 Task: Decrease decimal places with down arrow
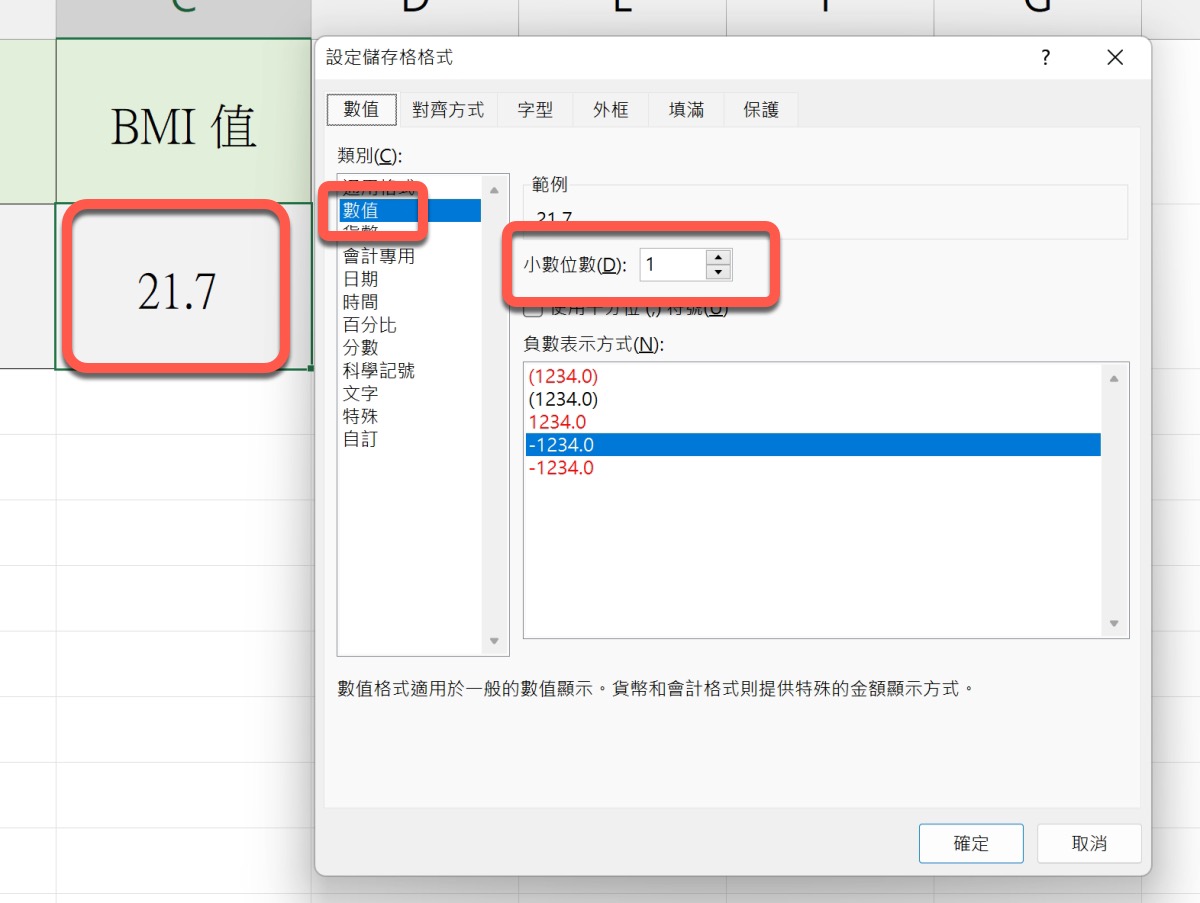click(718, 273)
